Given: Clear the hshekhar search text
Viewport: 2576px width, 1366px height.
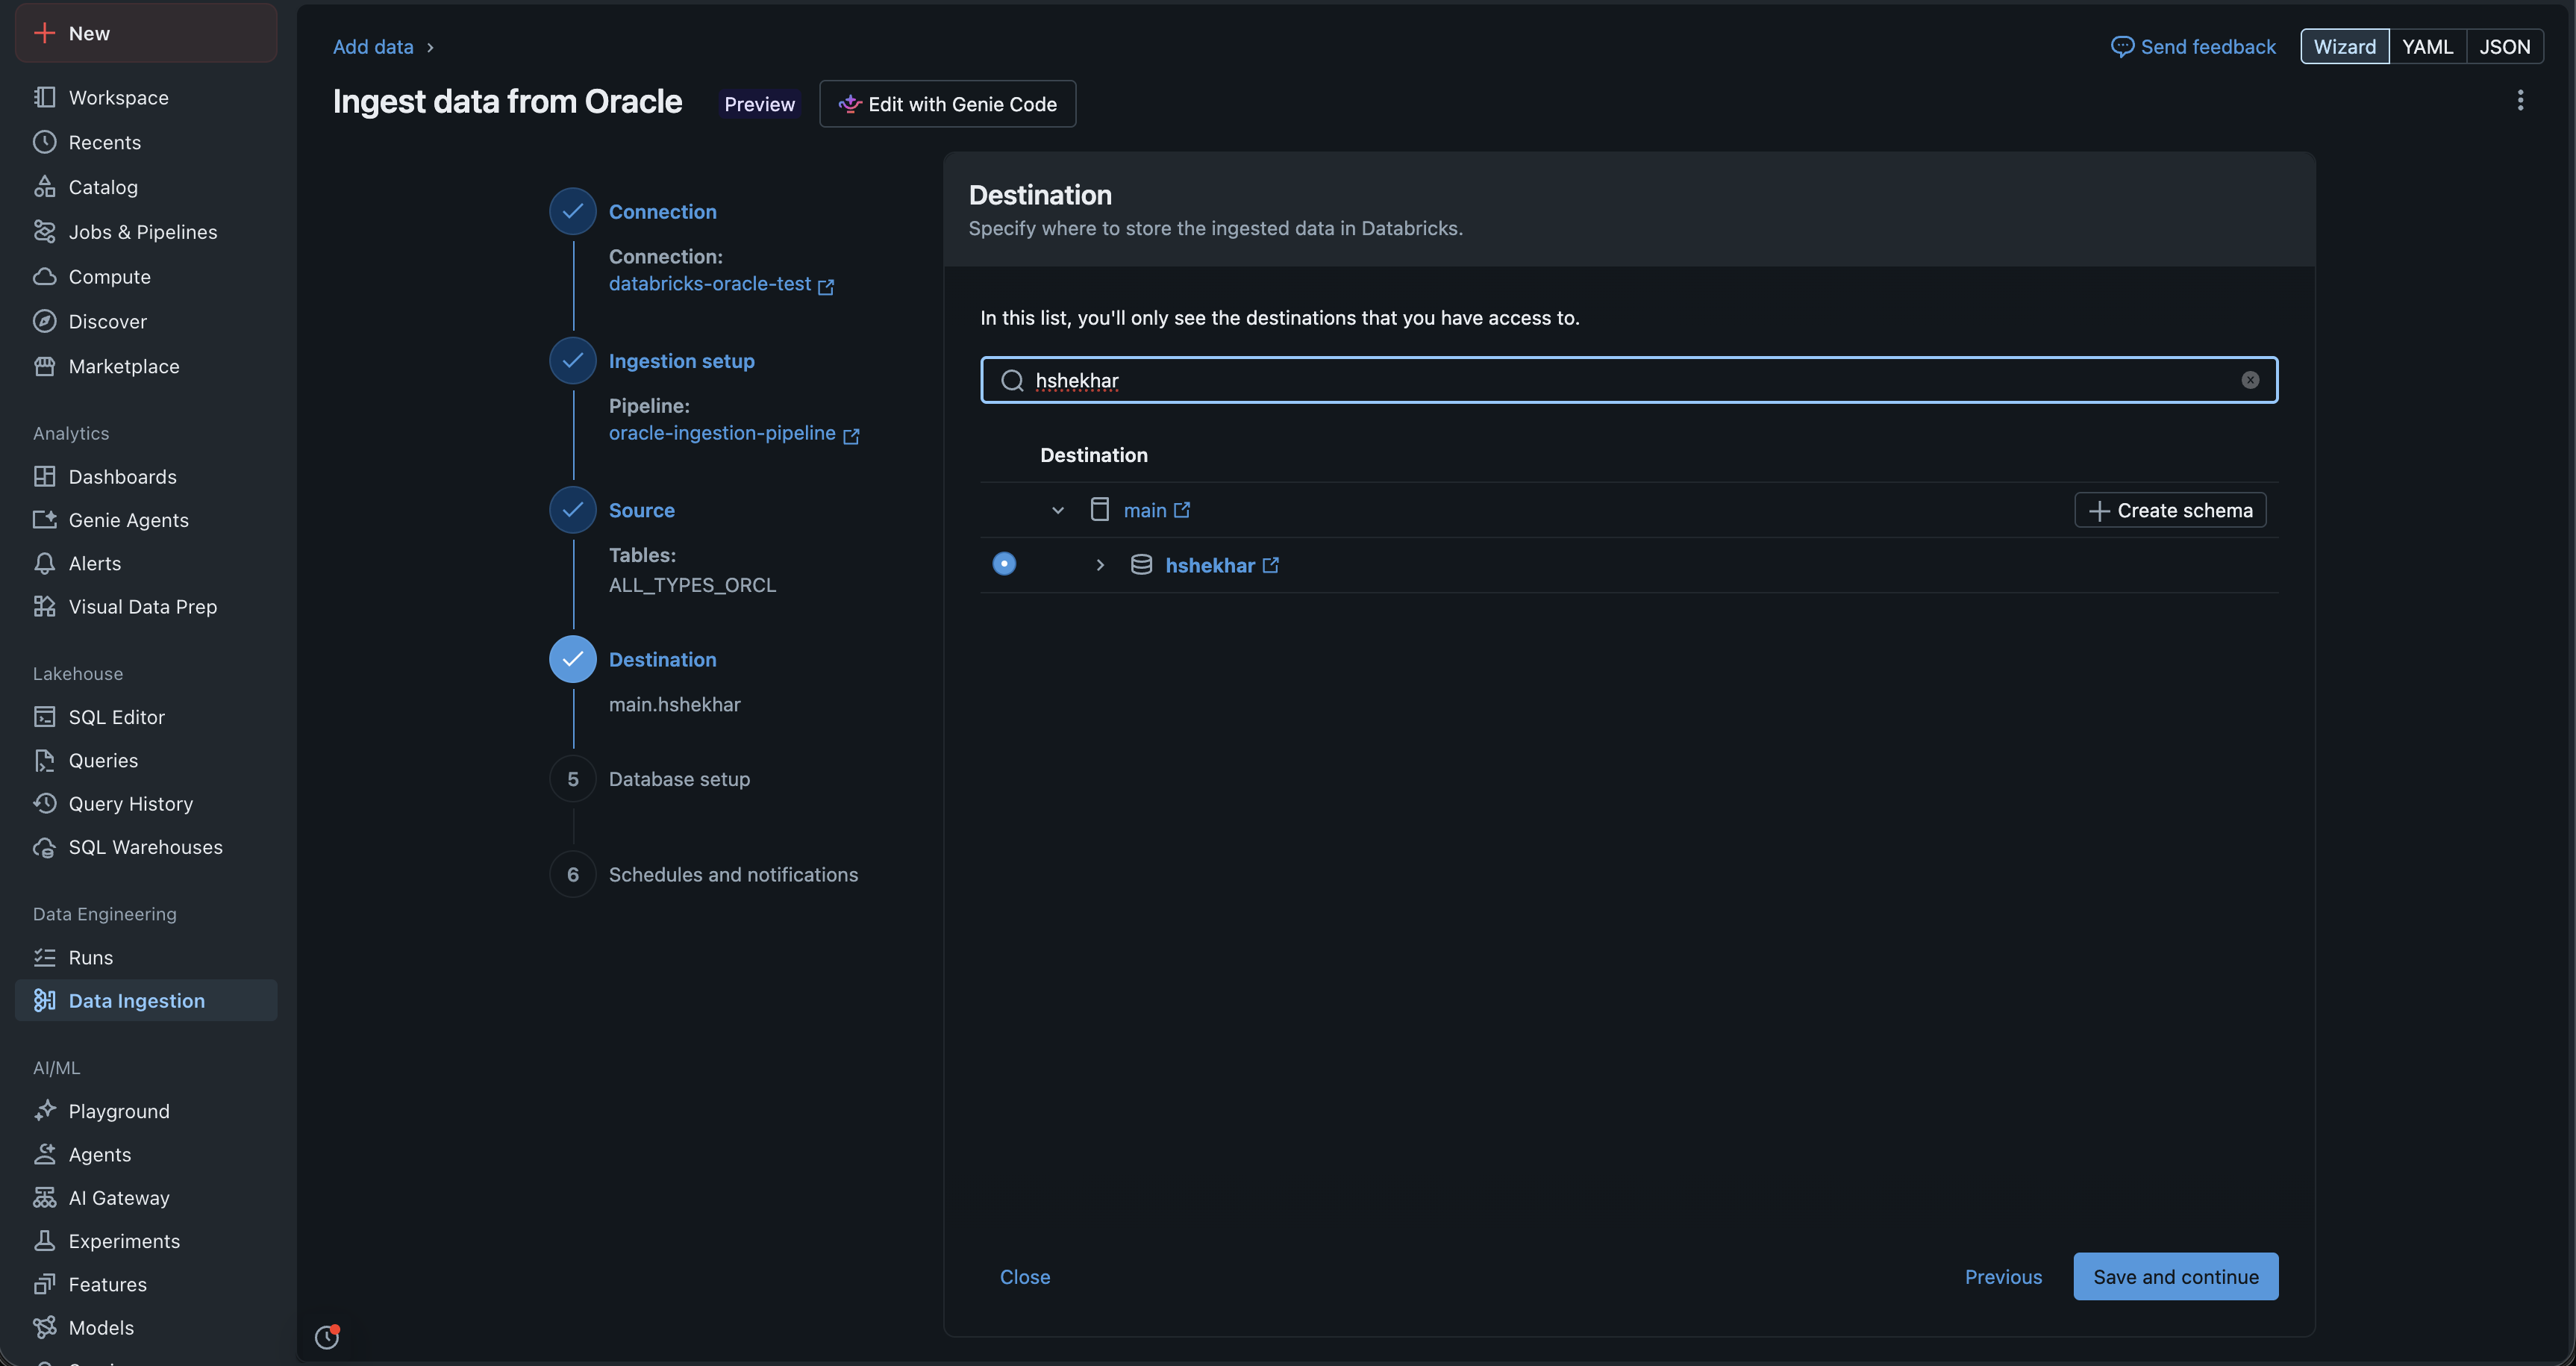Looking at the screenshot, I should 2250,380.
